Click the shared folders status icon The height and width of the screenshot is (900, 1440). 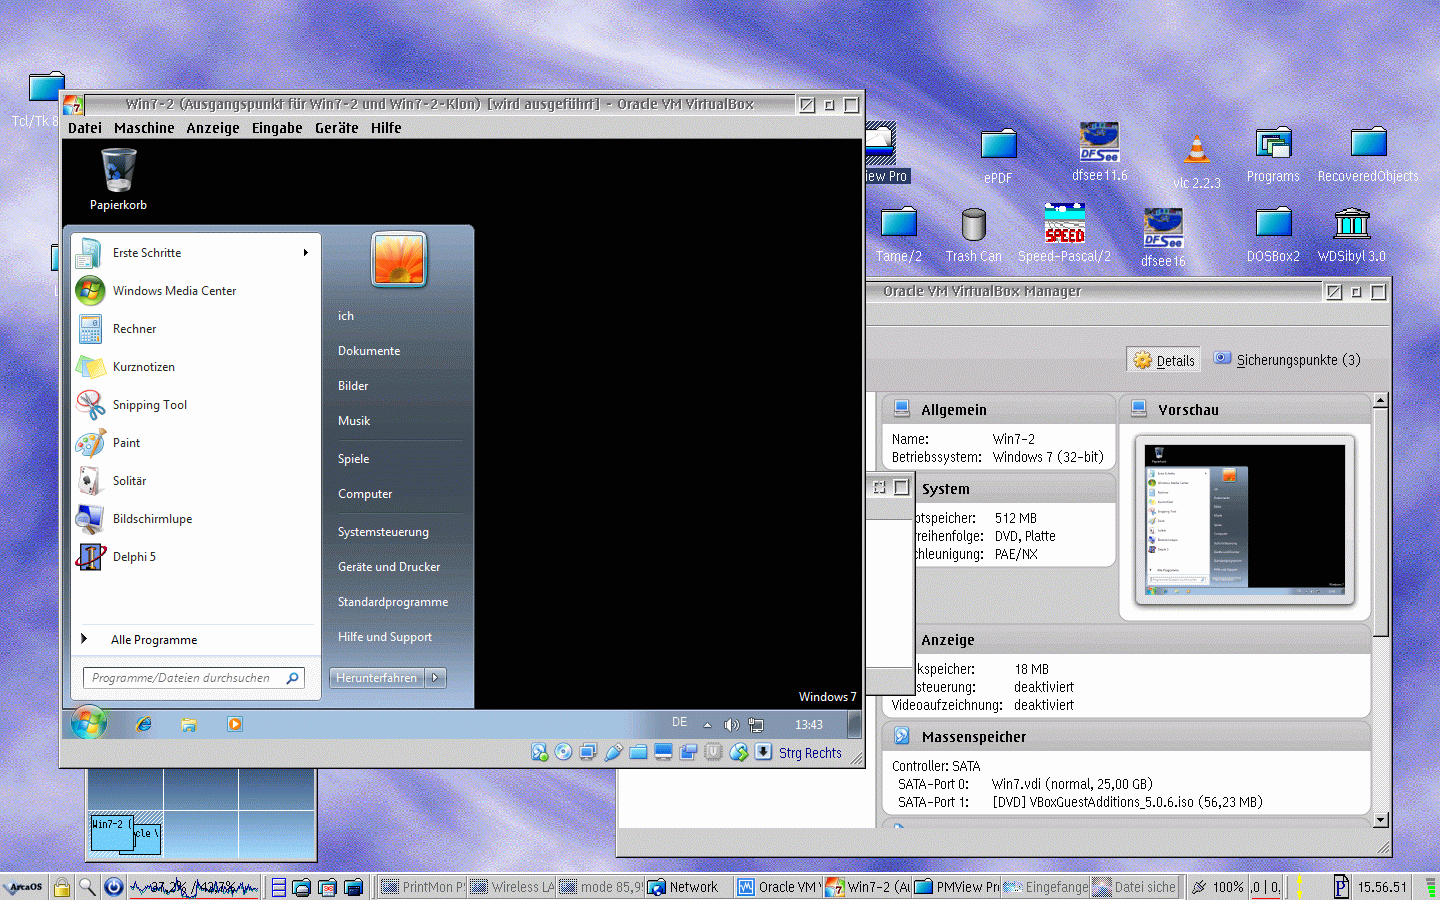pos(638,752)
